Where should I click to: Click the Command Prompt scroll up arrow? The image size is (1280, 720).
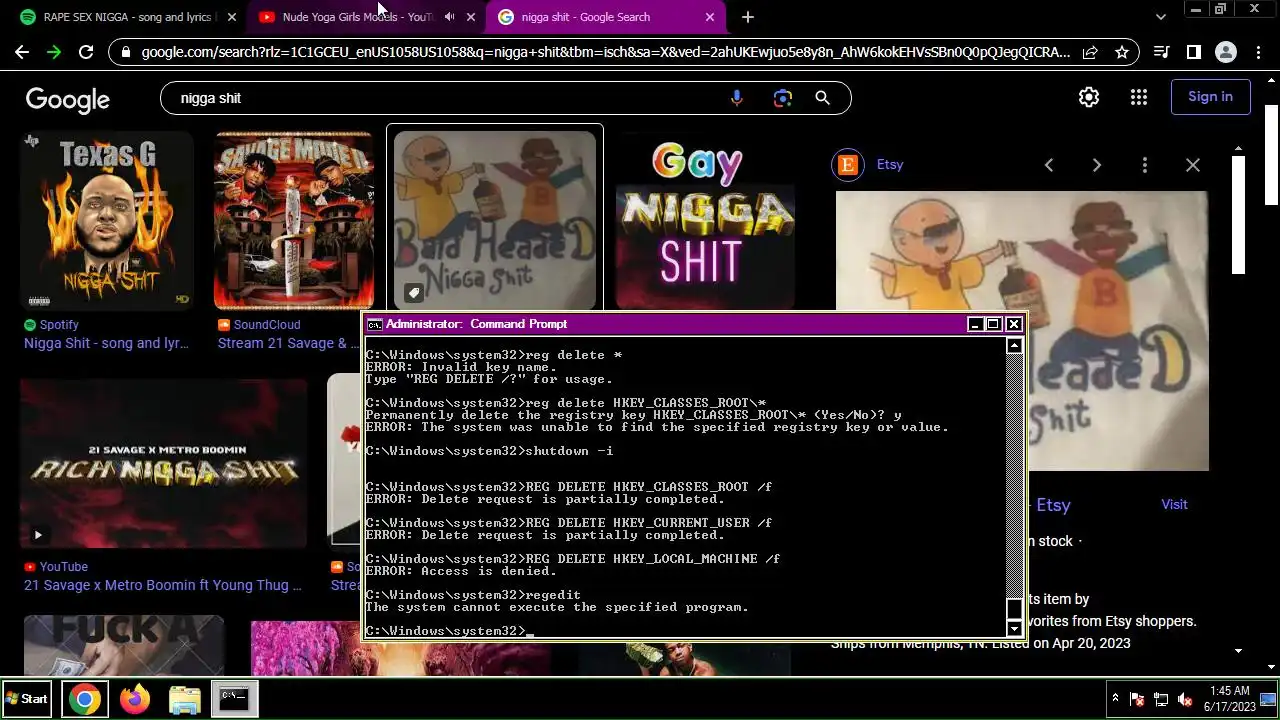(1014, 345)
